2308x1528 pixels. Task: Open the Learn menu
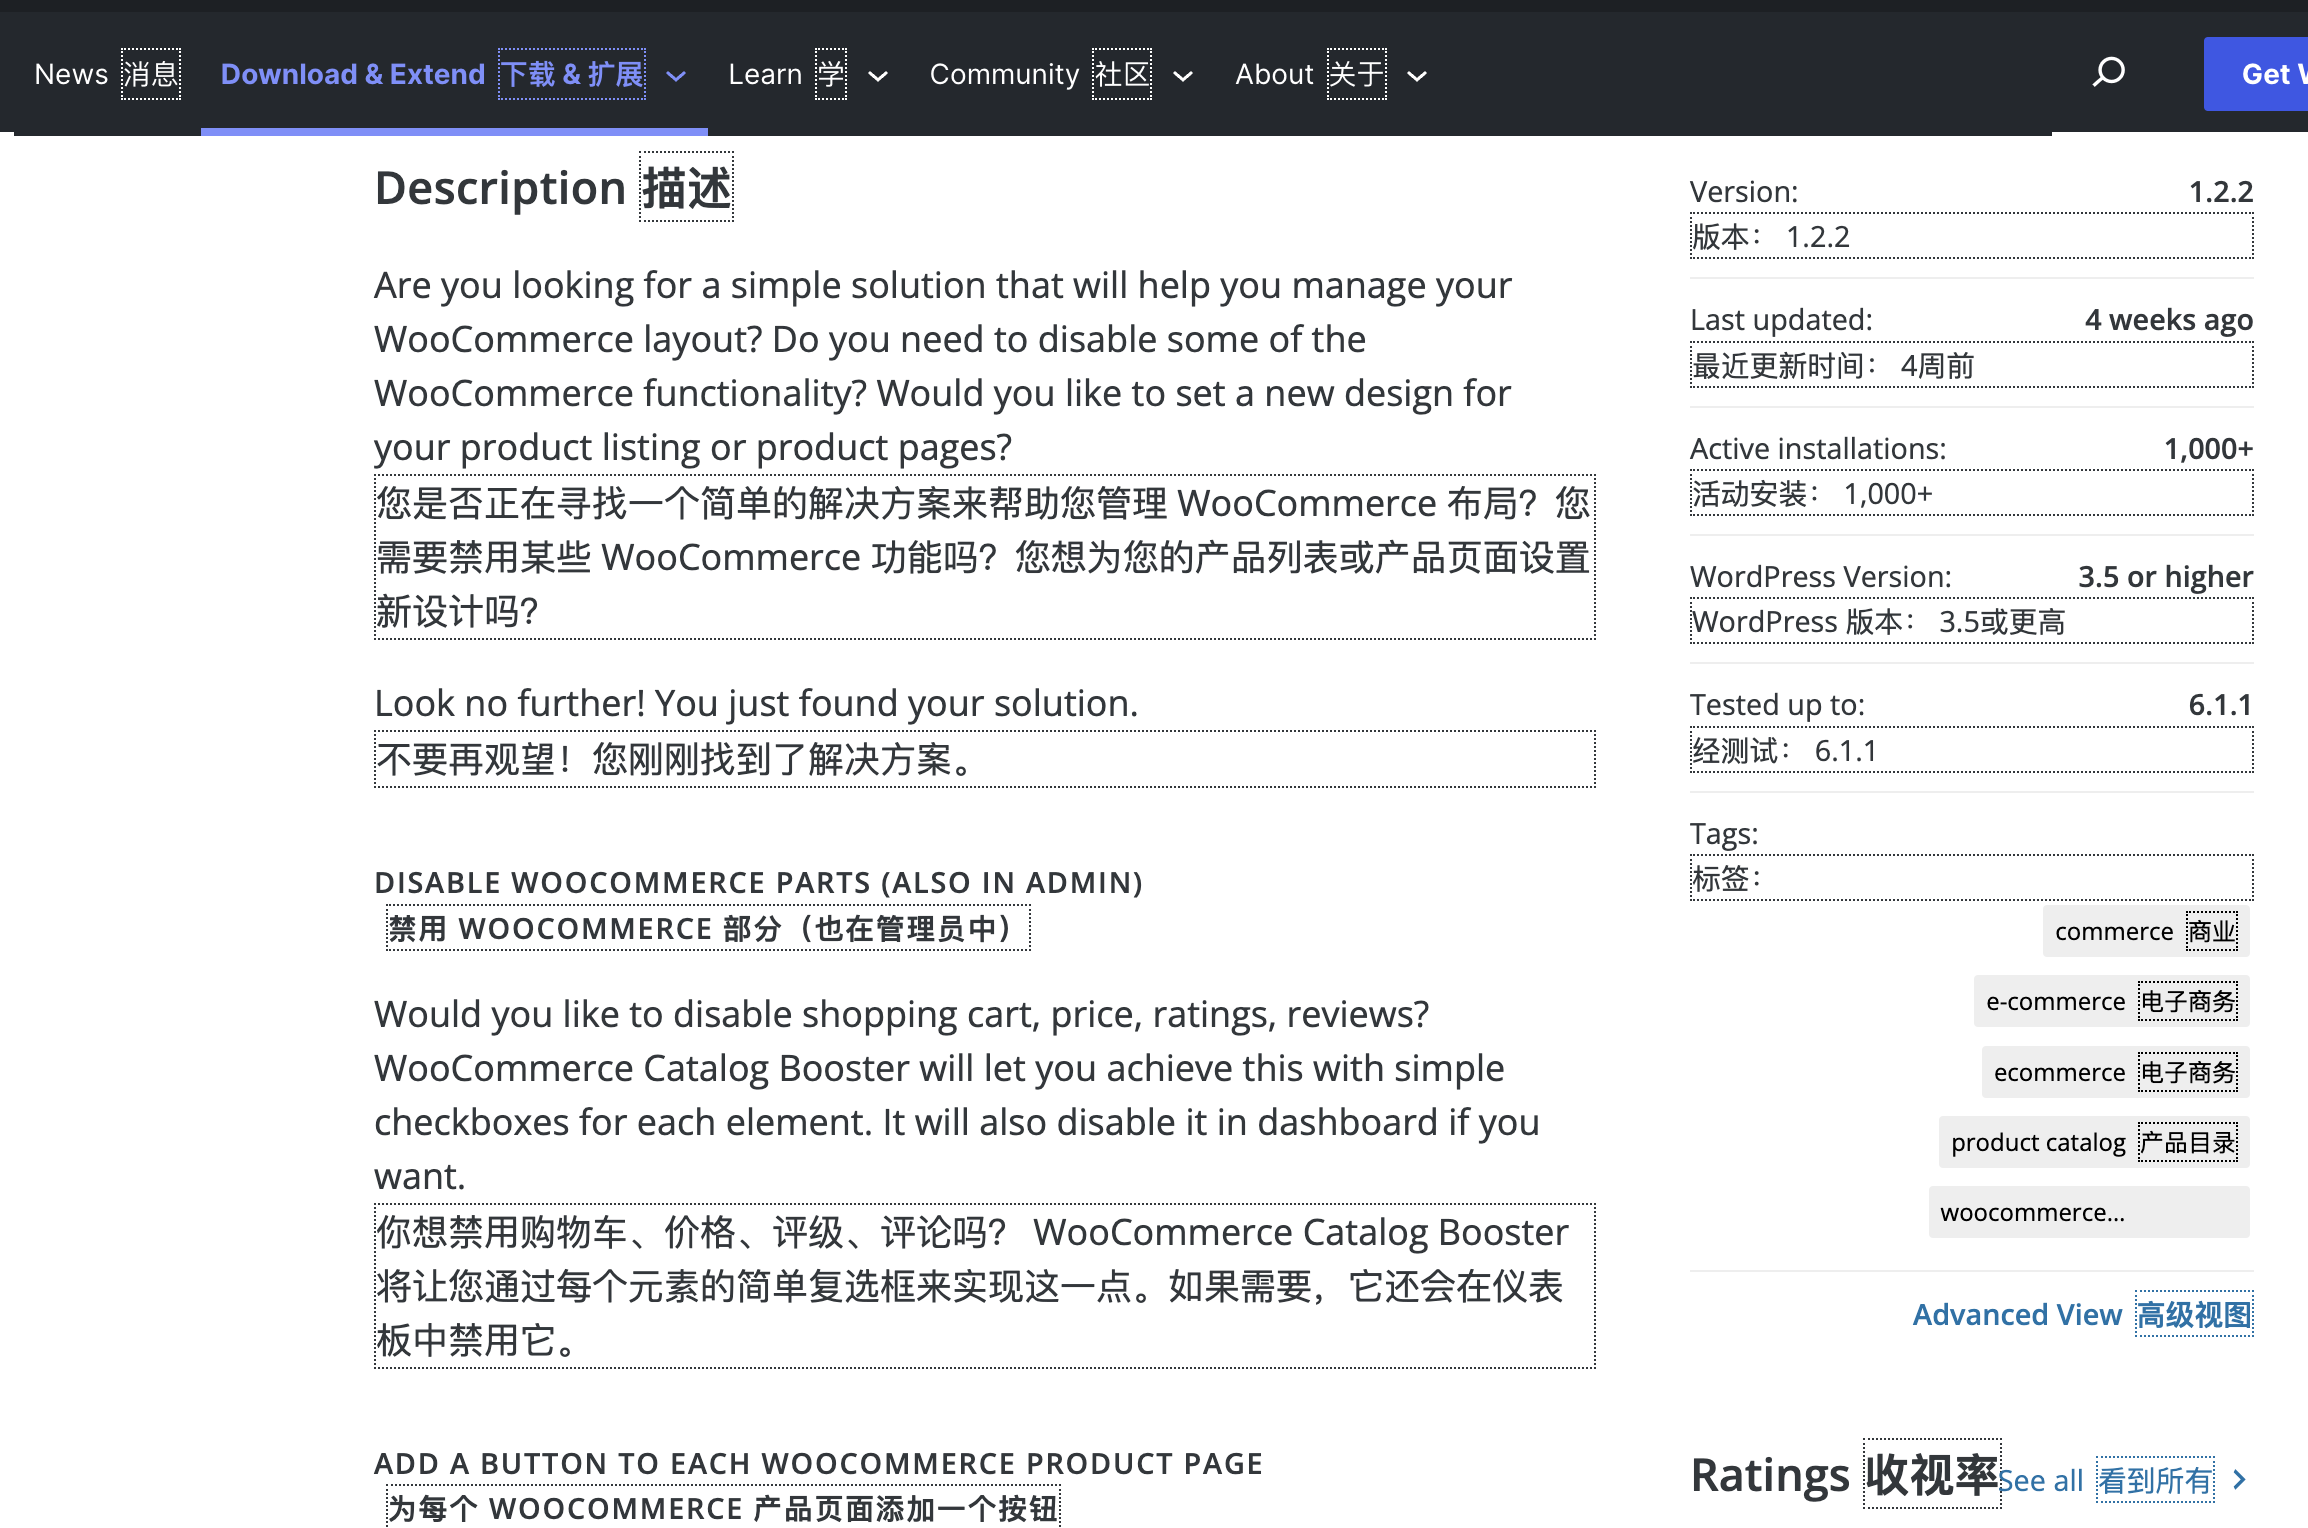pos(766,73)
